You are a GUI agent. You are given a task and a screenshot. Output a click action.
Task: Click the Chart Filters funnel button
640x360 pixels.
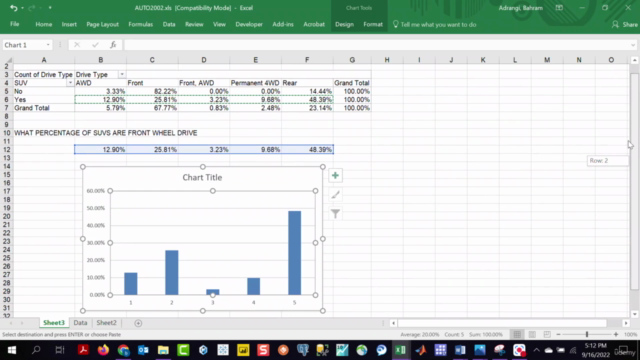pos(335,214)
